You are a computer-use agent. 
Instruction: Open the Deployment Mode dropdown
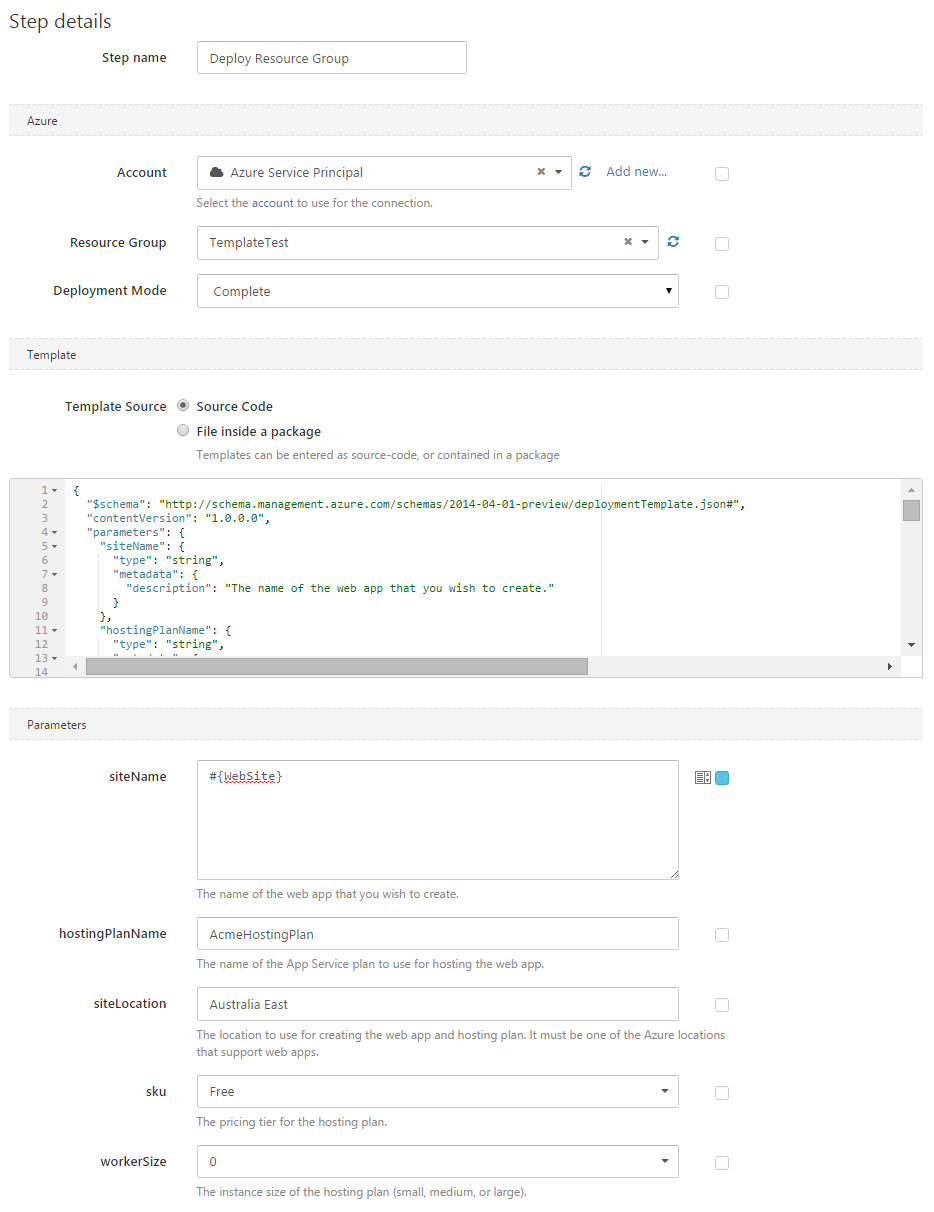point(438,291)
